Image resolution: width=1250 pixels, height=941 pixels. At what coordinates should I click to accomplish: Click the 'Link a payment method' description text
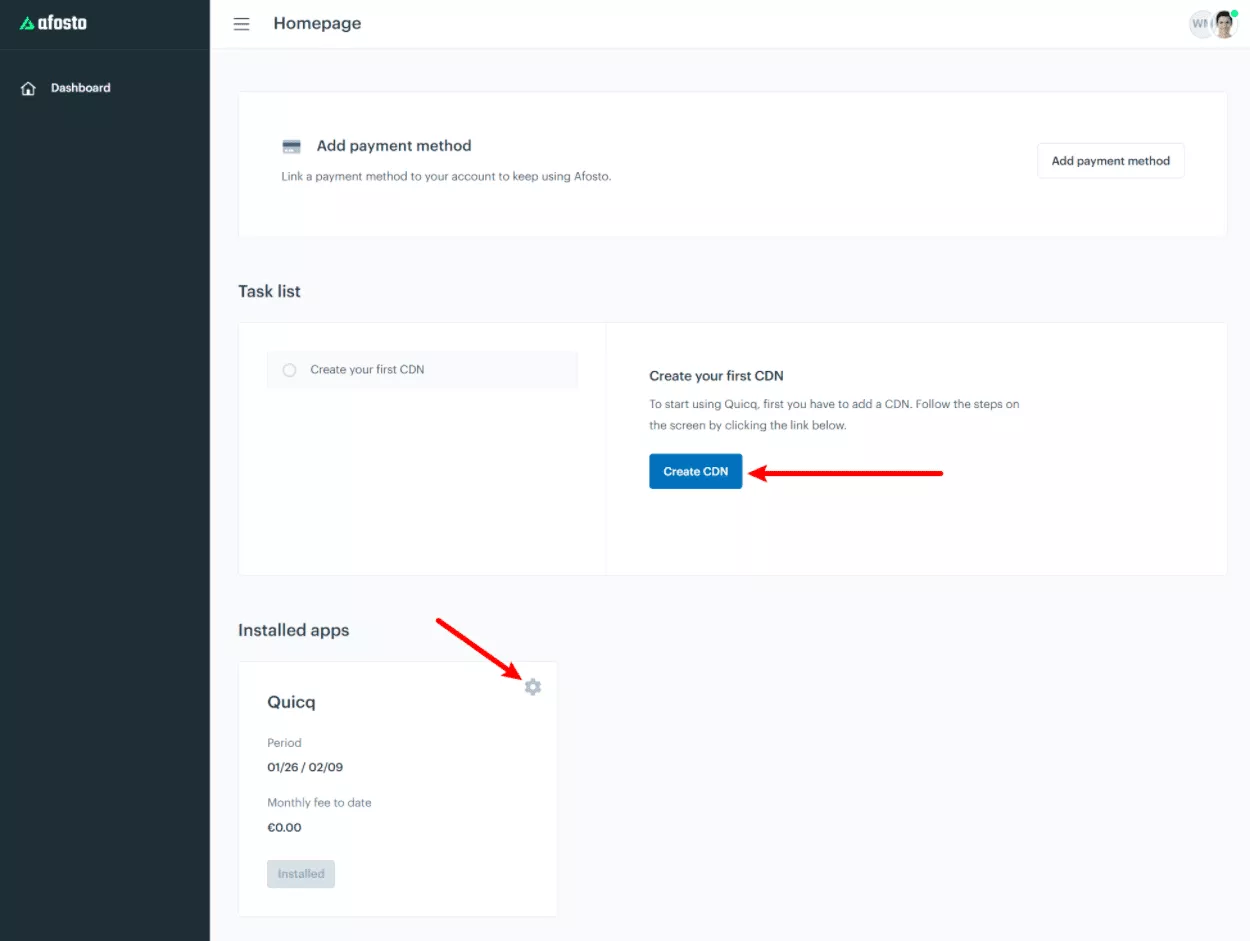(446, 177)
